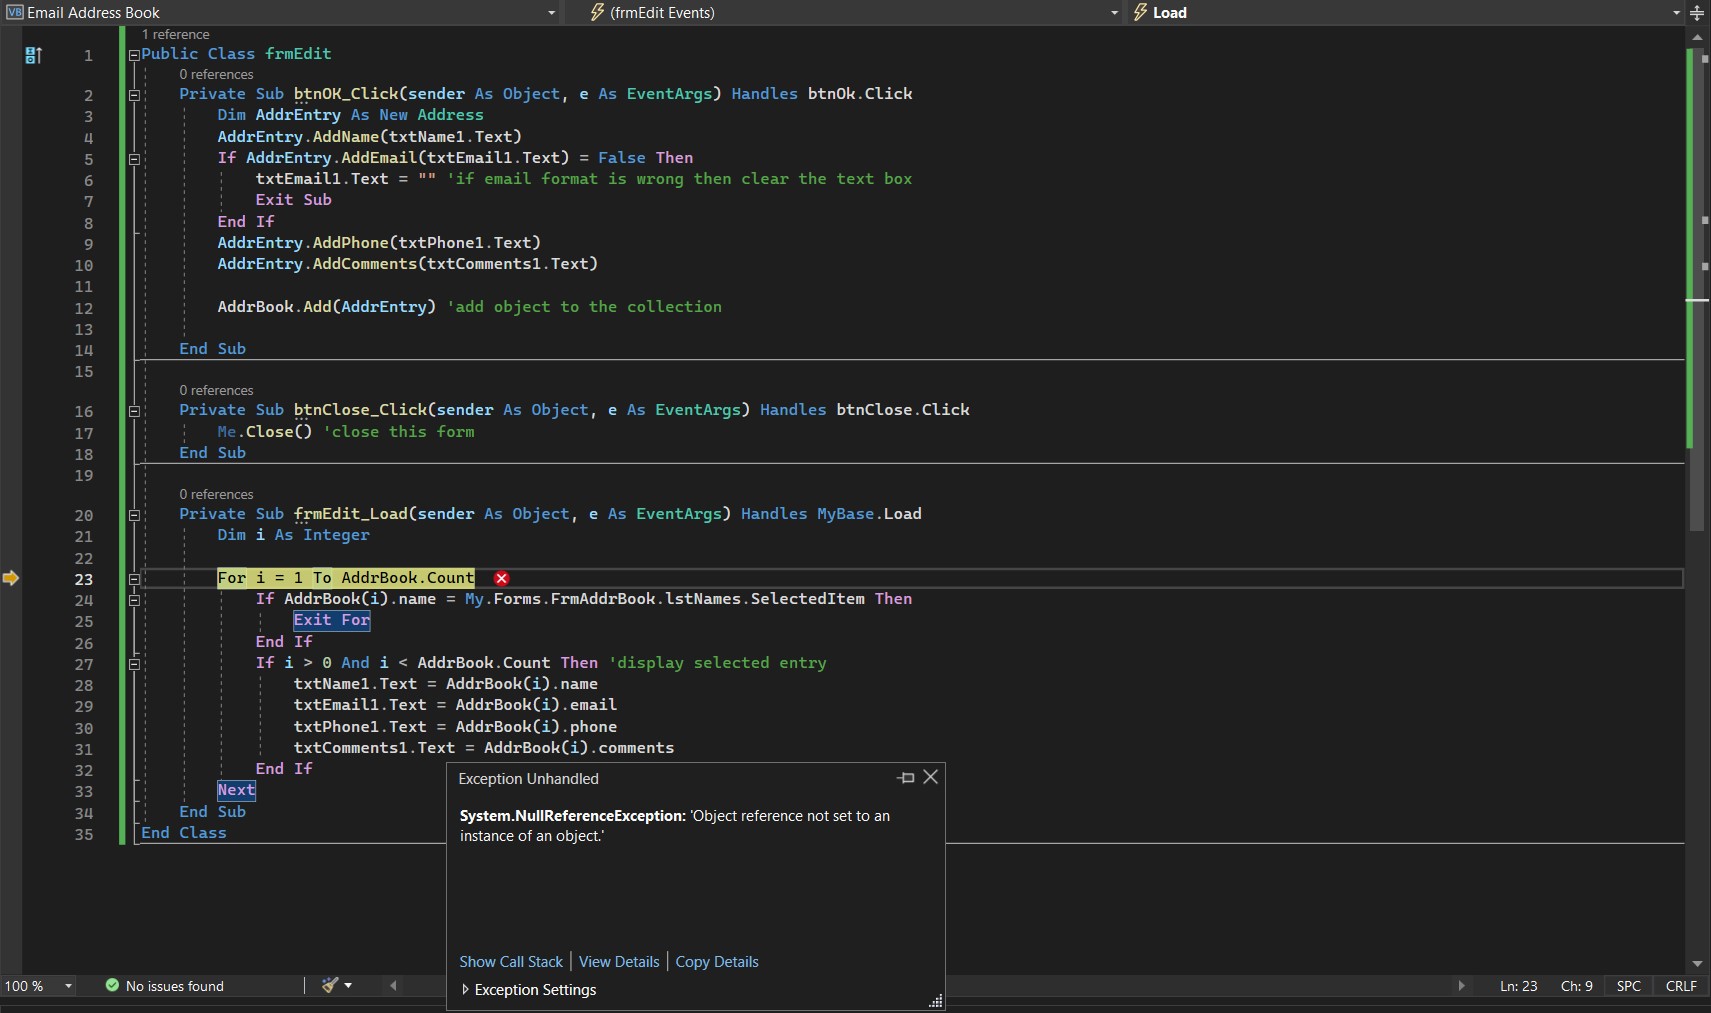Click the code cleanup broom icon

pos(330,986)
